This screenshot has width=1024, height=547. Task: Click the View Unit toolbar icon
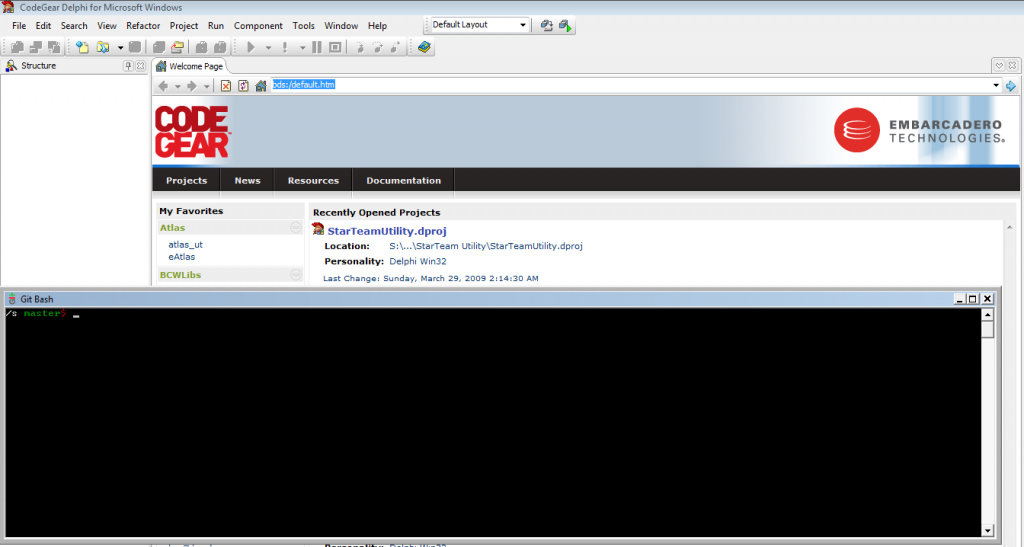[18, 47]
